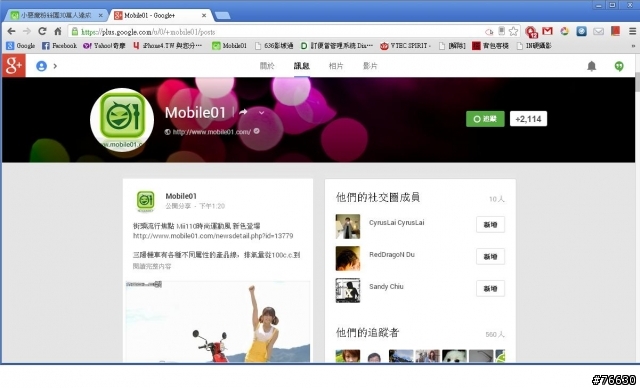Click the share arrow beside Mobile01
The height and width of the screenshot is (388, 640).
coord(243,112)
